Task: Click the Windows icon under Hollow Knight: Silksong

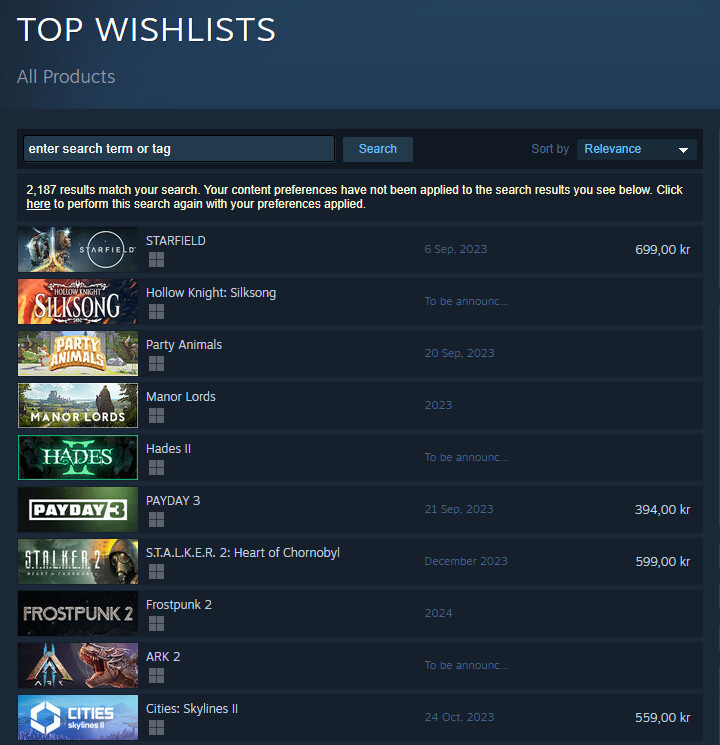Action: [x=156, y=312]
